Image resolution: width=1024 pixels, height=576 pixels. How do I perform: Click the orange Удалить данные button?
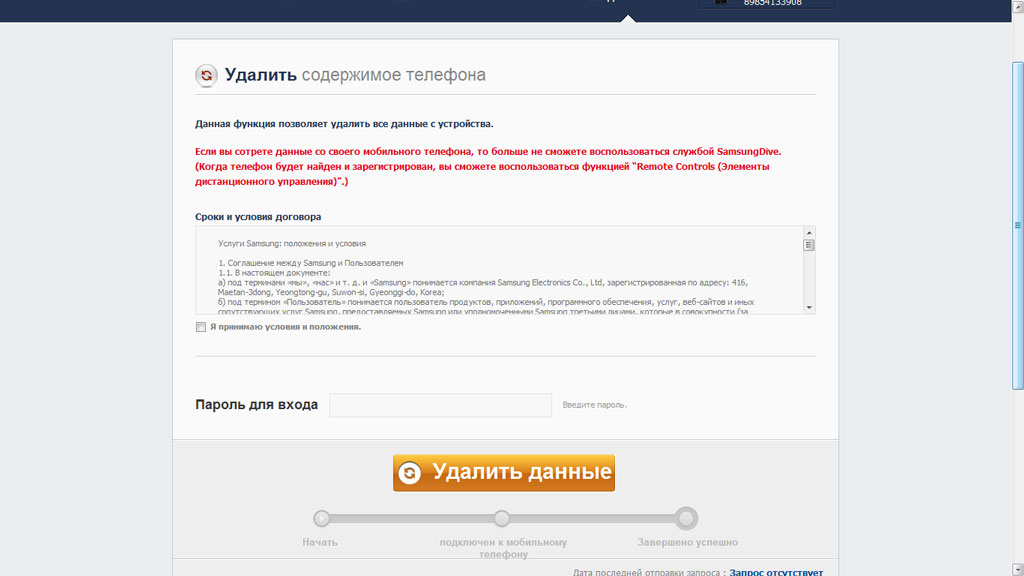tap(504, 472)
